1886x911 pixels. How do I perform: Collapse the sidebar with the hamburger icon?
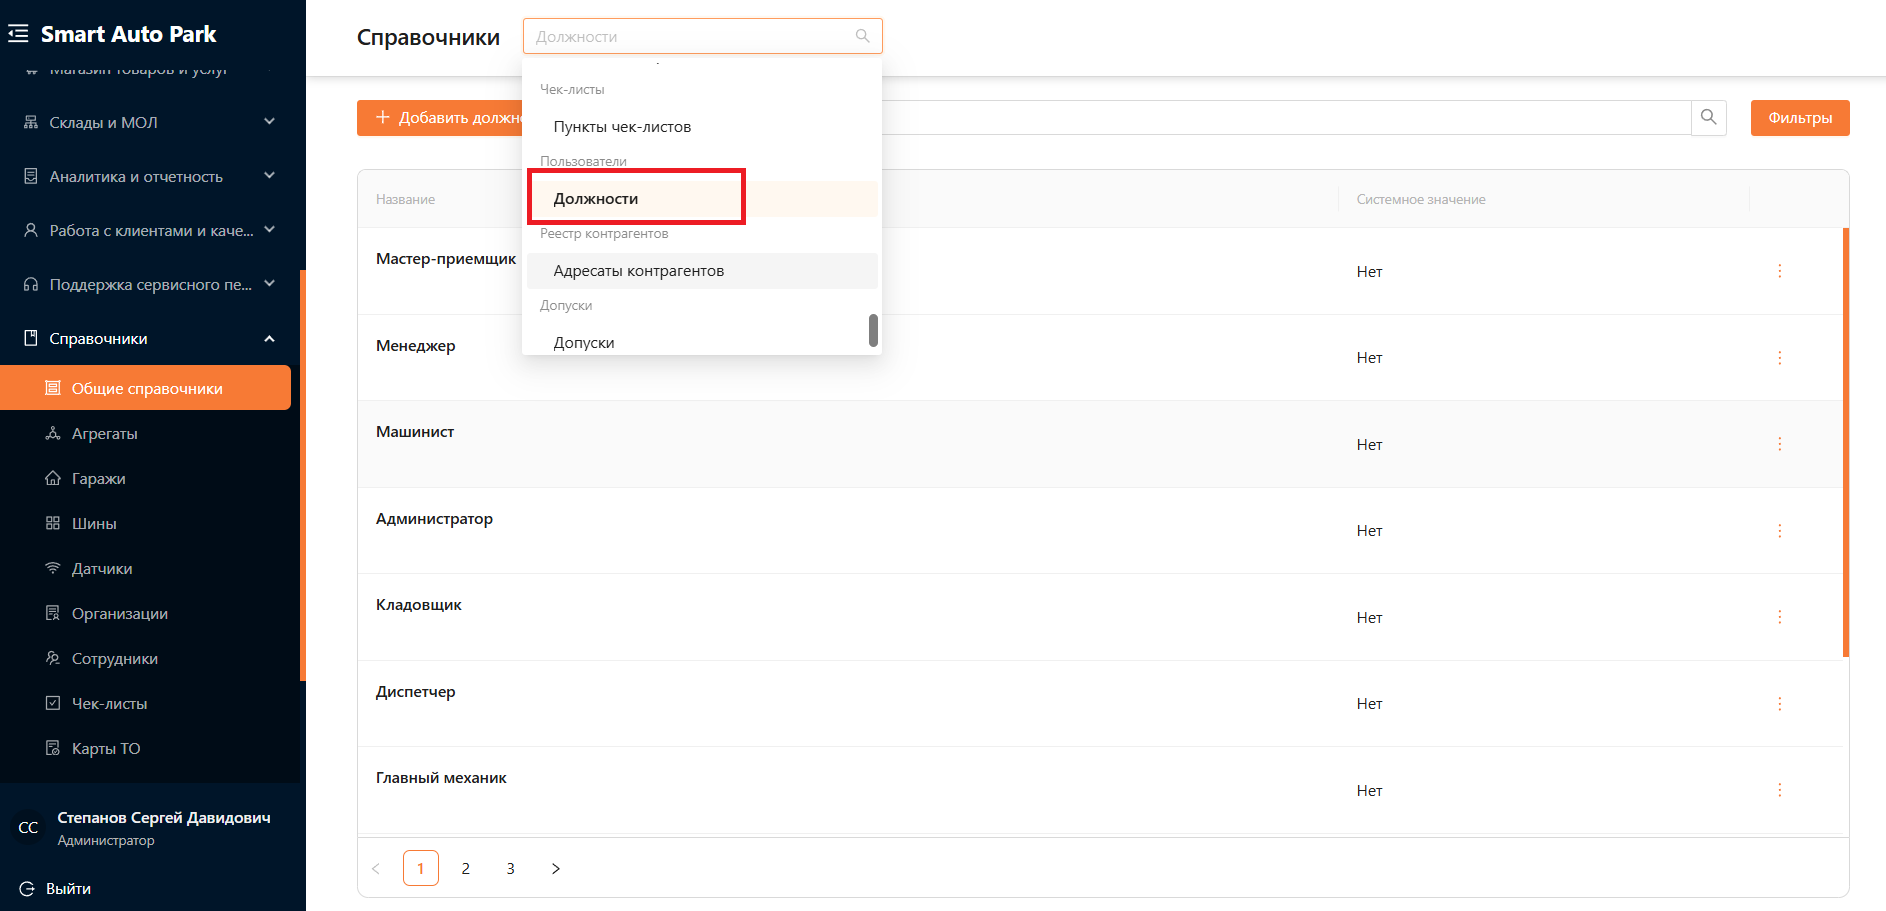[18, 34]
